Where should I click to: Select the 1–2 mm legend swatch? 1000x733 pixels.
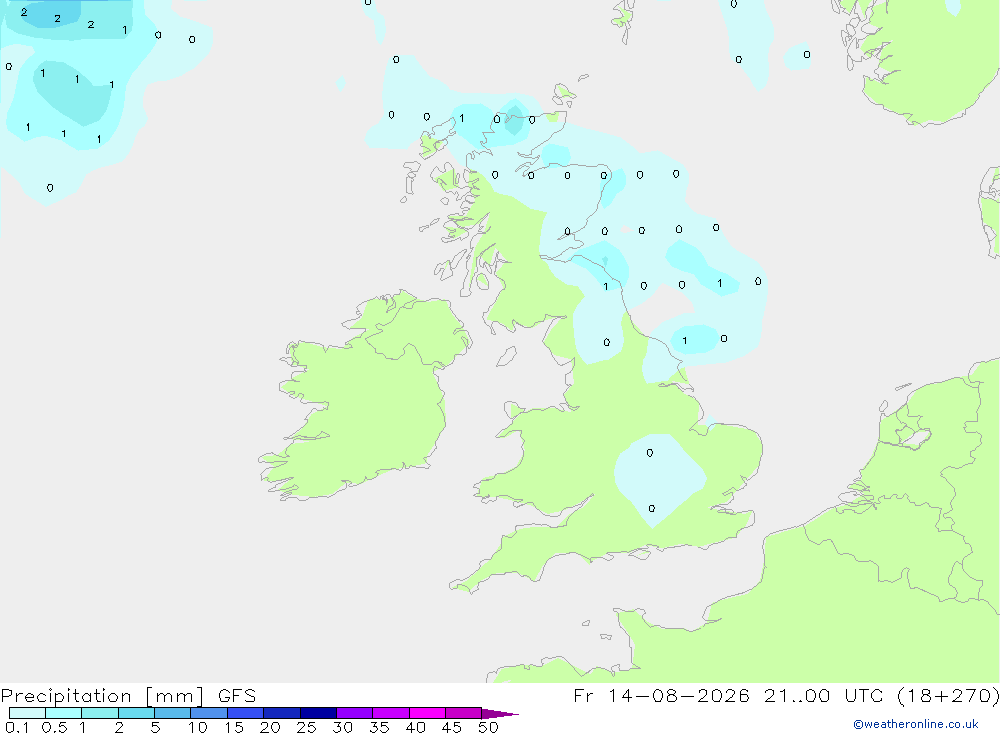100,713
